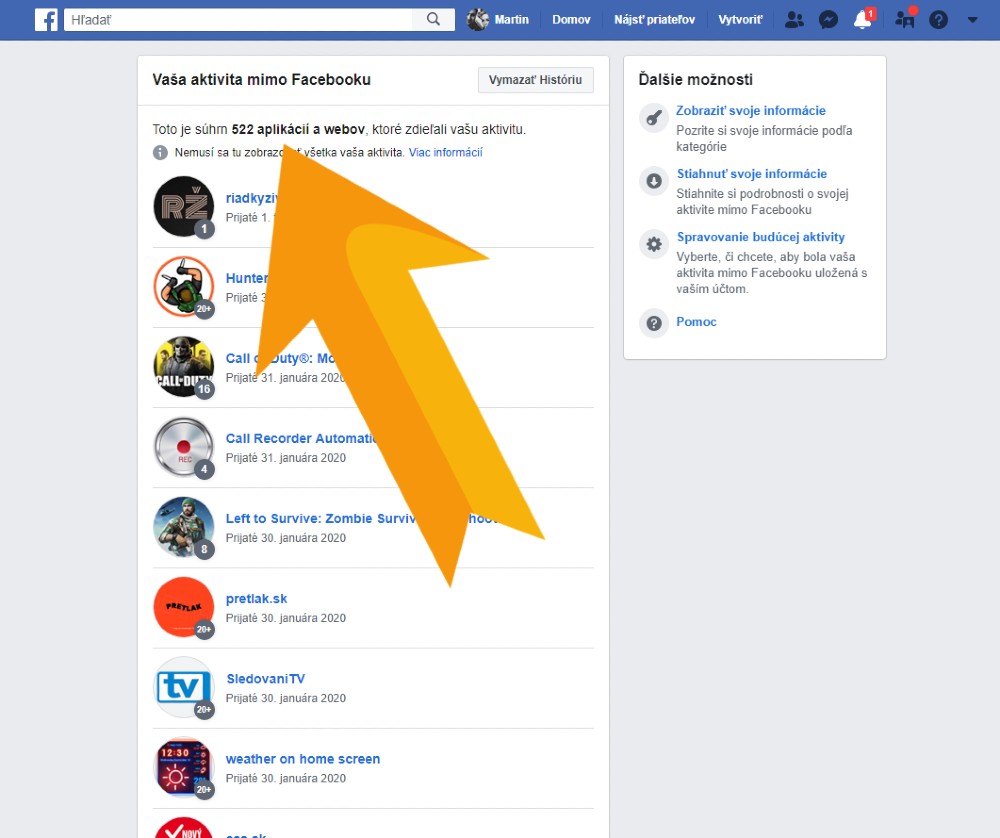Go to Domov in top bar

click(571, 20)
